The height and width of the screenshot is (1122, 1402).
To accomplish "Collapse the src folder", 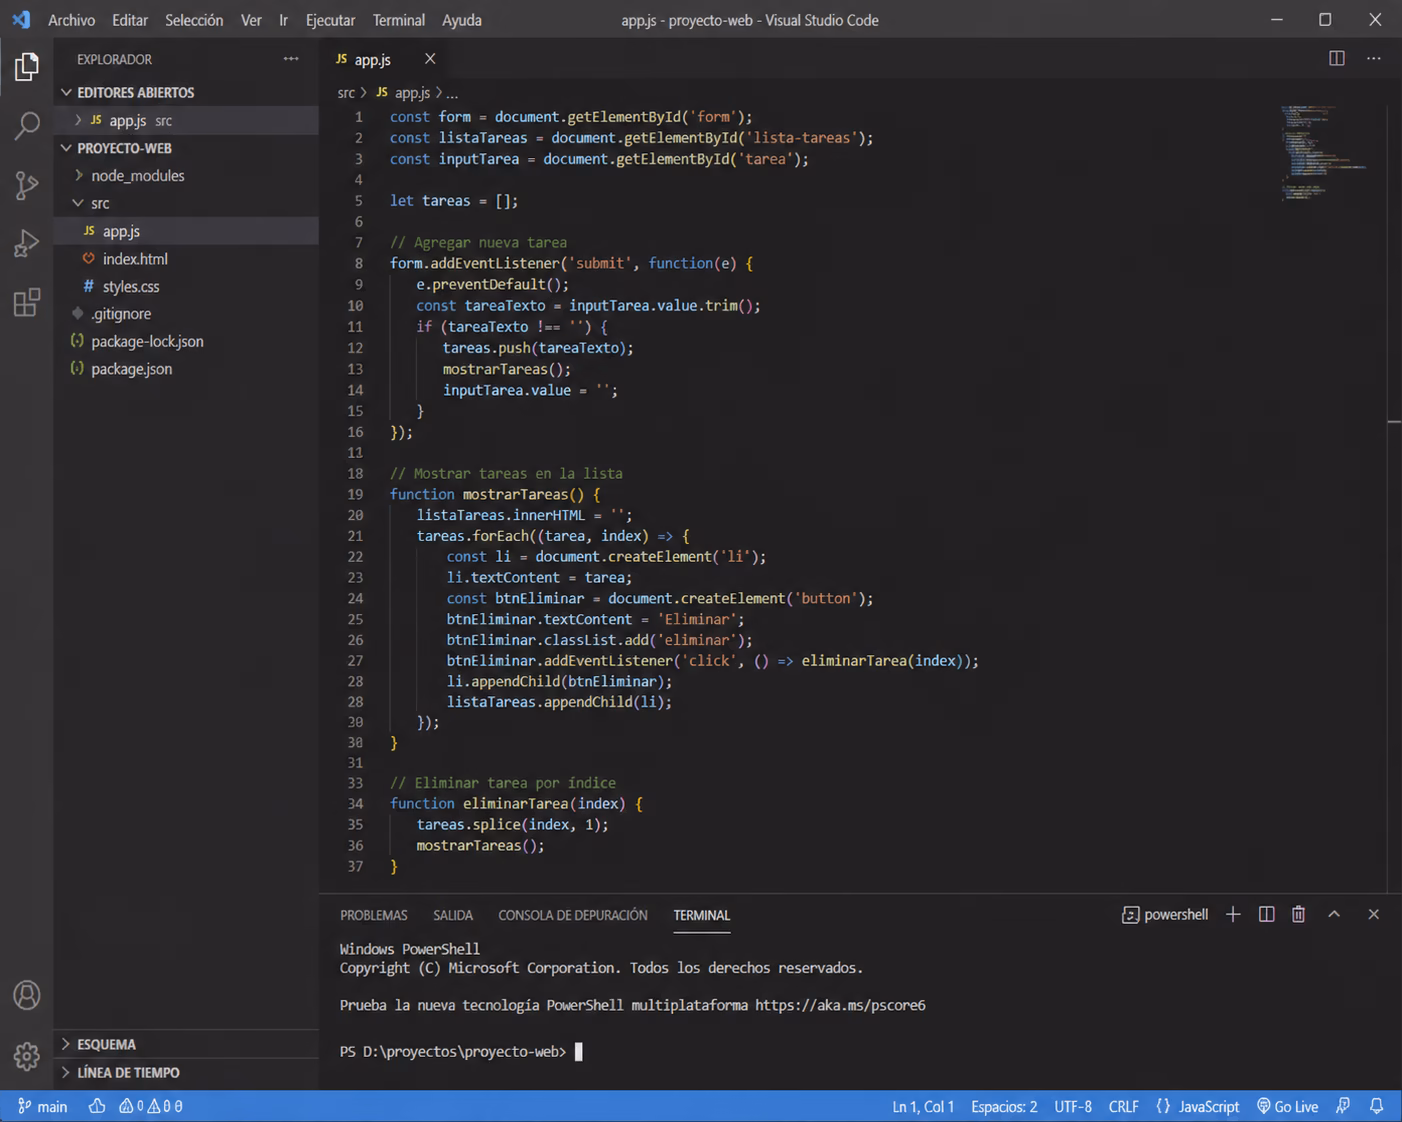I will tap(186, 203).
